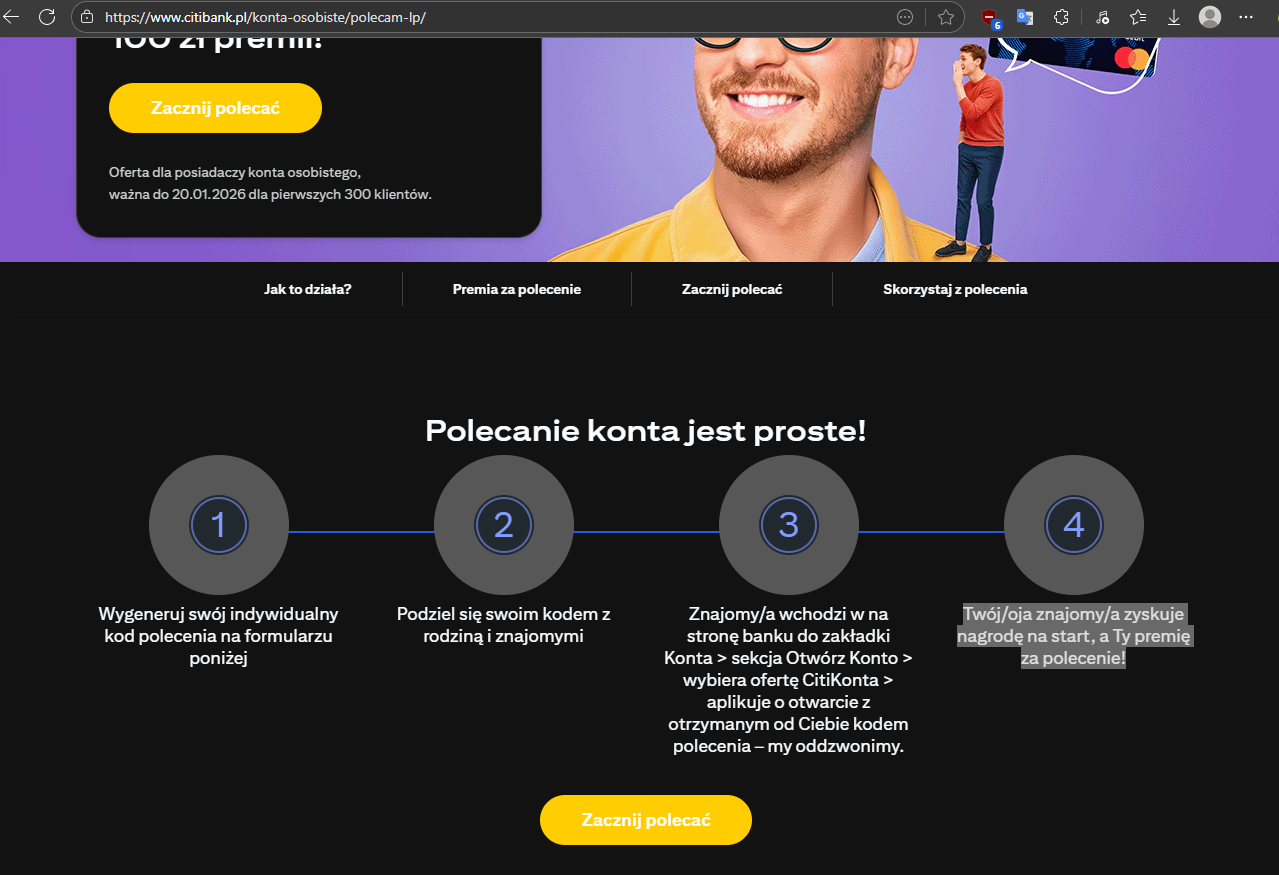Reload the page with the refresh icon
The height and width of the screenshot is (875, 1279).
tap(47, 17)
